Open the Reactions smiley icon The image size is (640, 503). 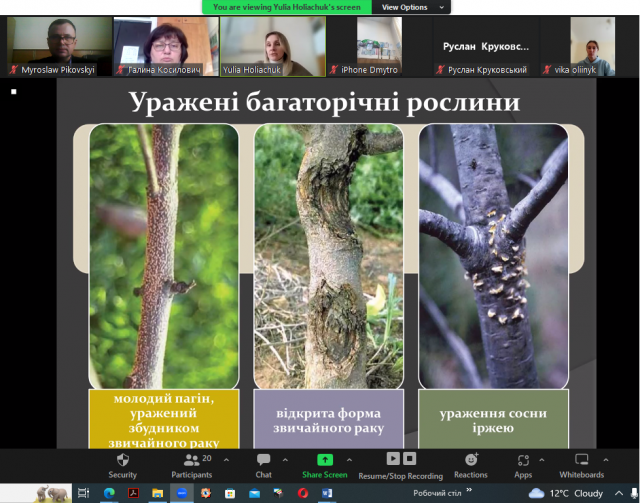tap(471, 460)
